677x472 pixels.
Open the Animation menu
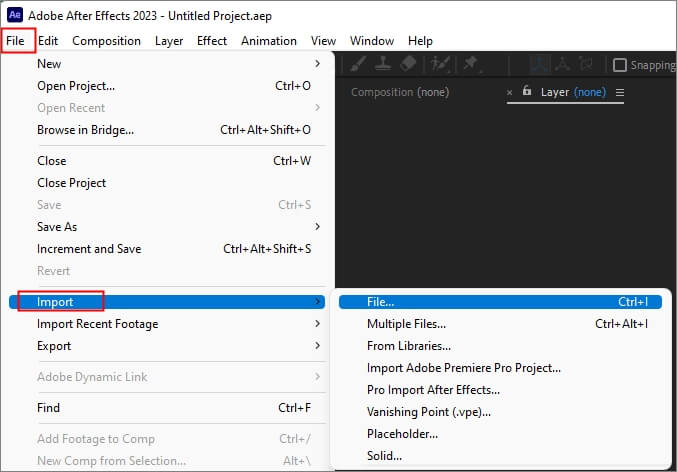click(269, 41)
